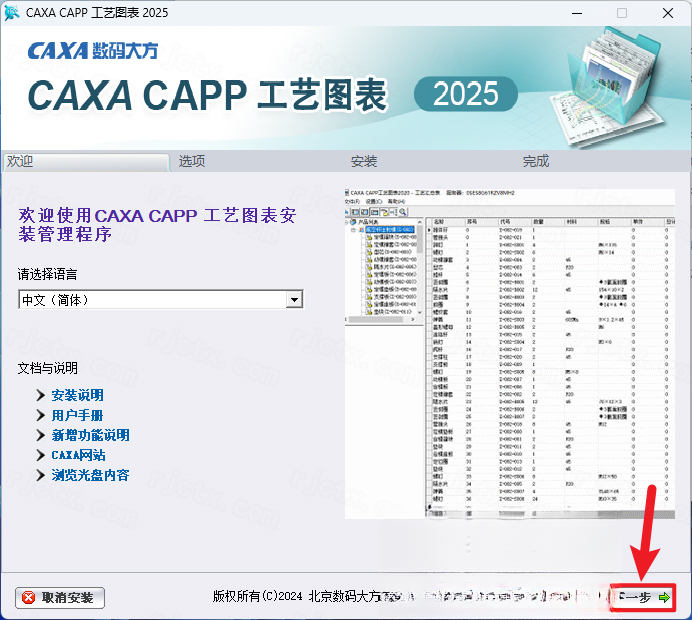Minimize the CAXA CAPP installer window
The image size is (692, 620).
(577, 13)
